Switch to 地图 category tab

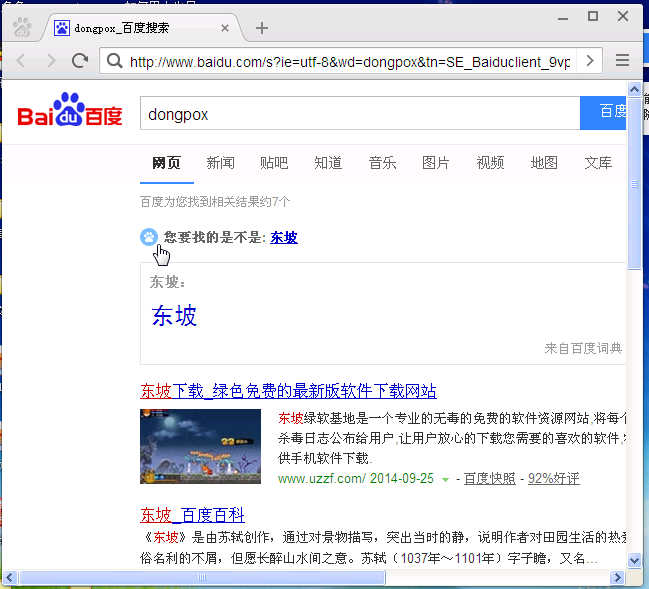pyautogui.click(x=544, y=163)
